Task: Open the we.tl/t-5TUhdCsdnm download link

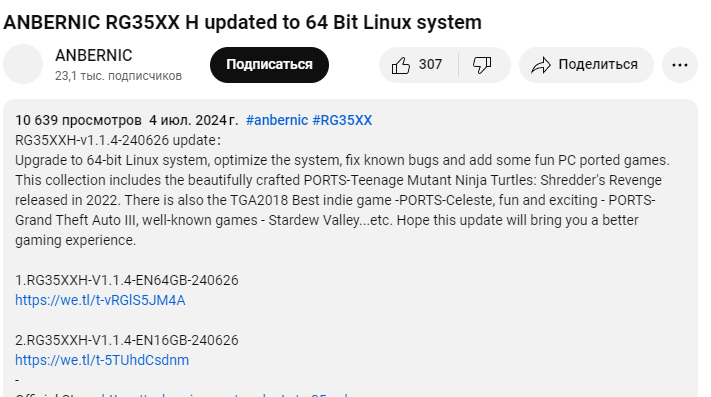Action: point(102,360)
